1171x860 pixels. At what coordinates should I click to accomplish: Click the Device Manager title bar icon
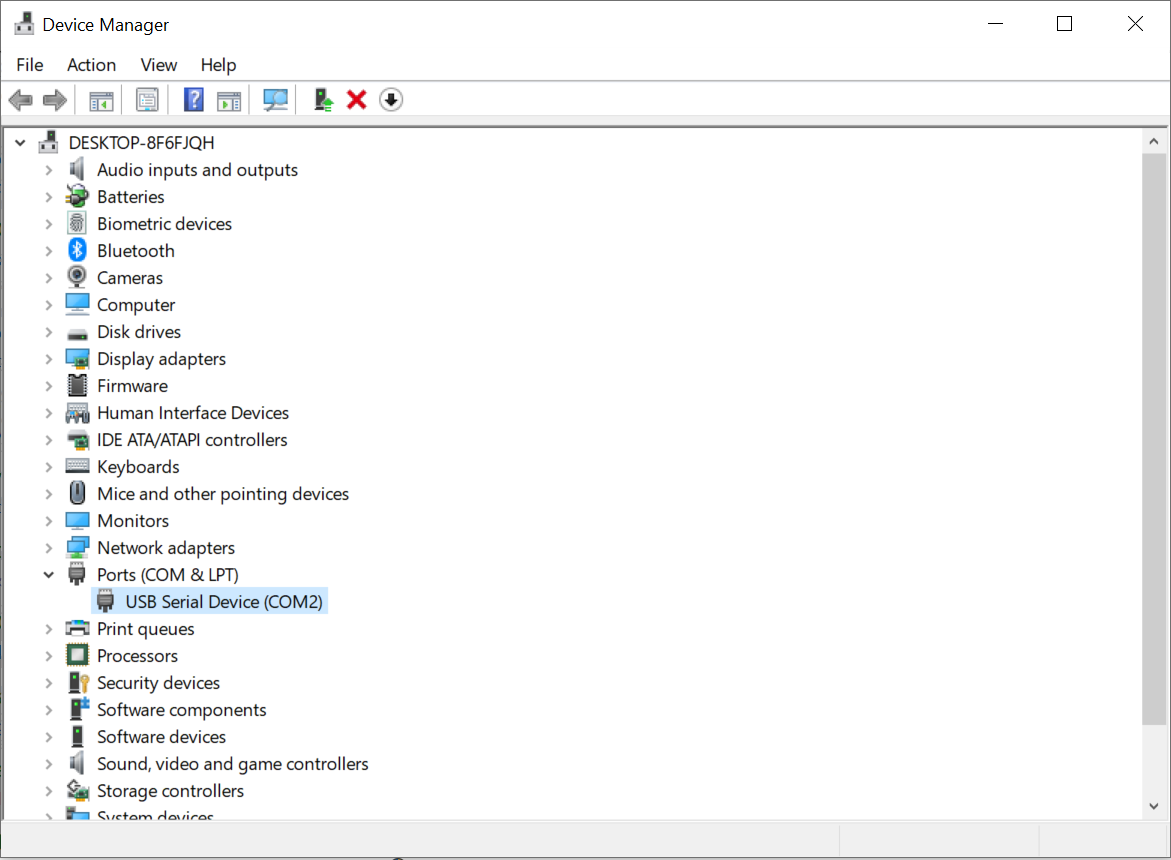coord(24,24)
